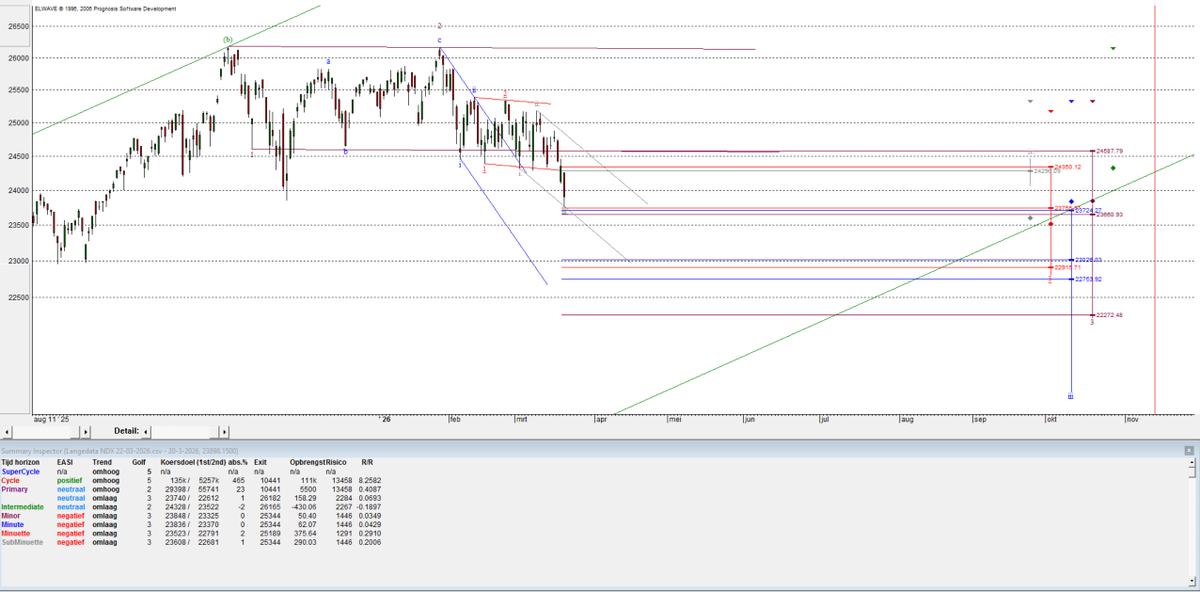Click the Koersdoel (1st/2nd) column header

click(194, 462)
